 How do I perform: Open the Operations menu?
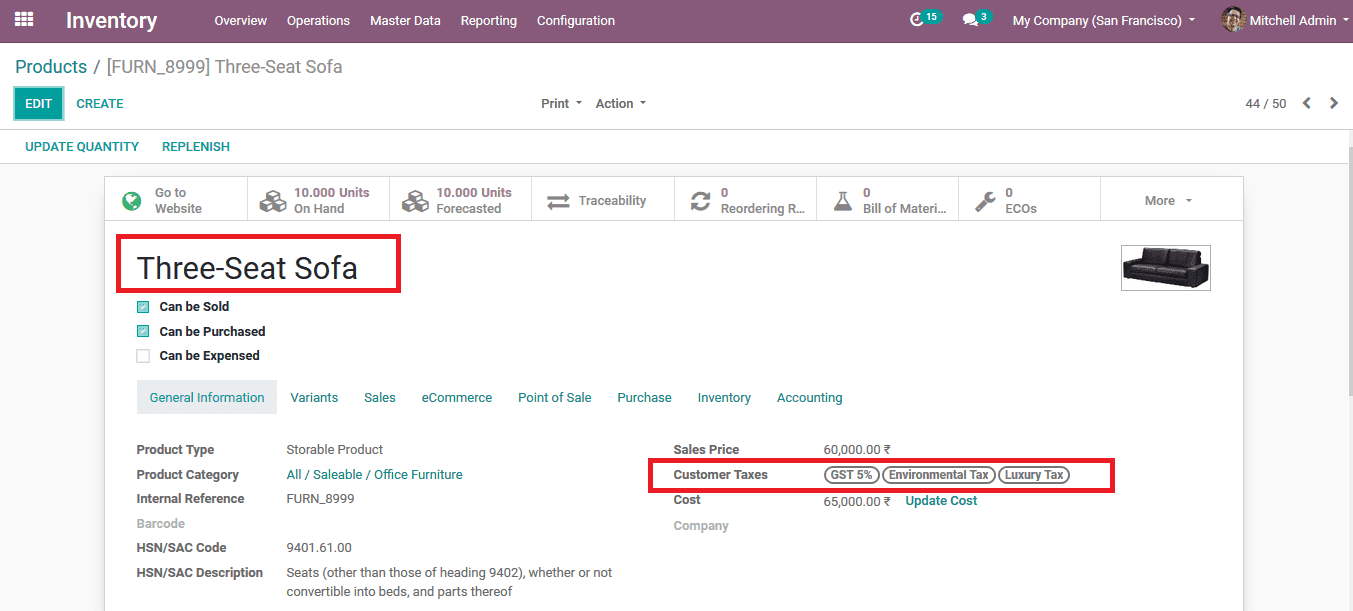318,20
